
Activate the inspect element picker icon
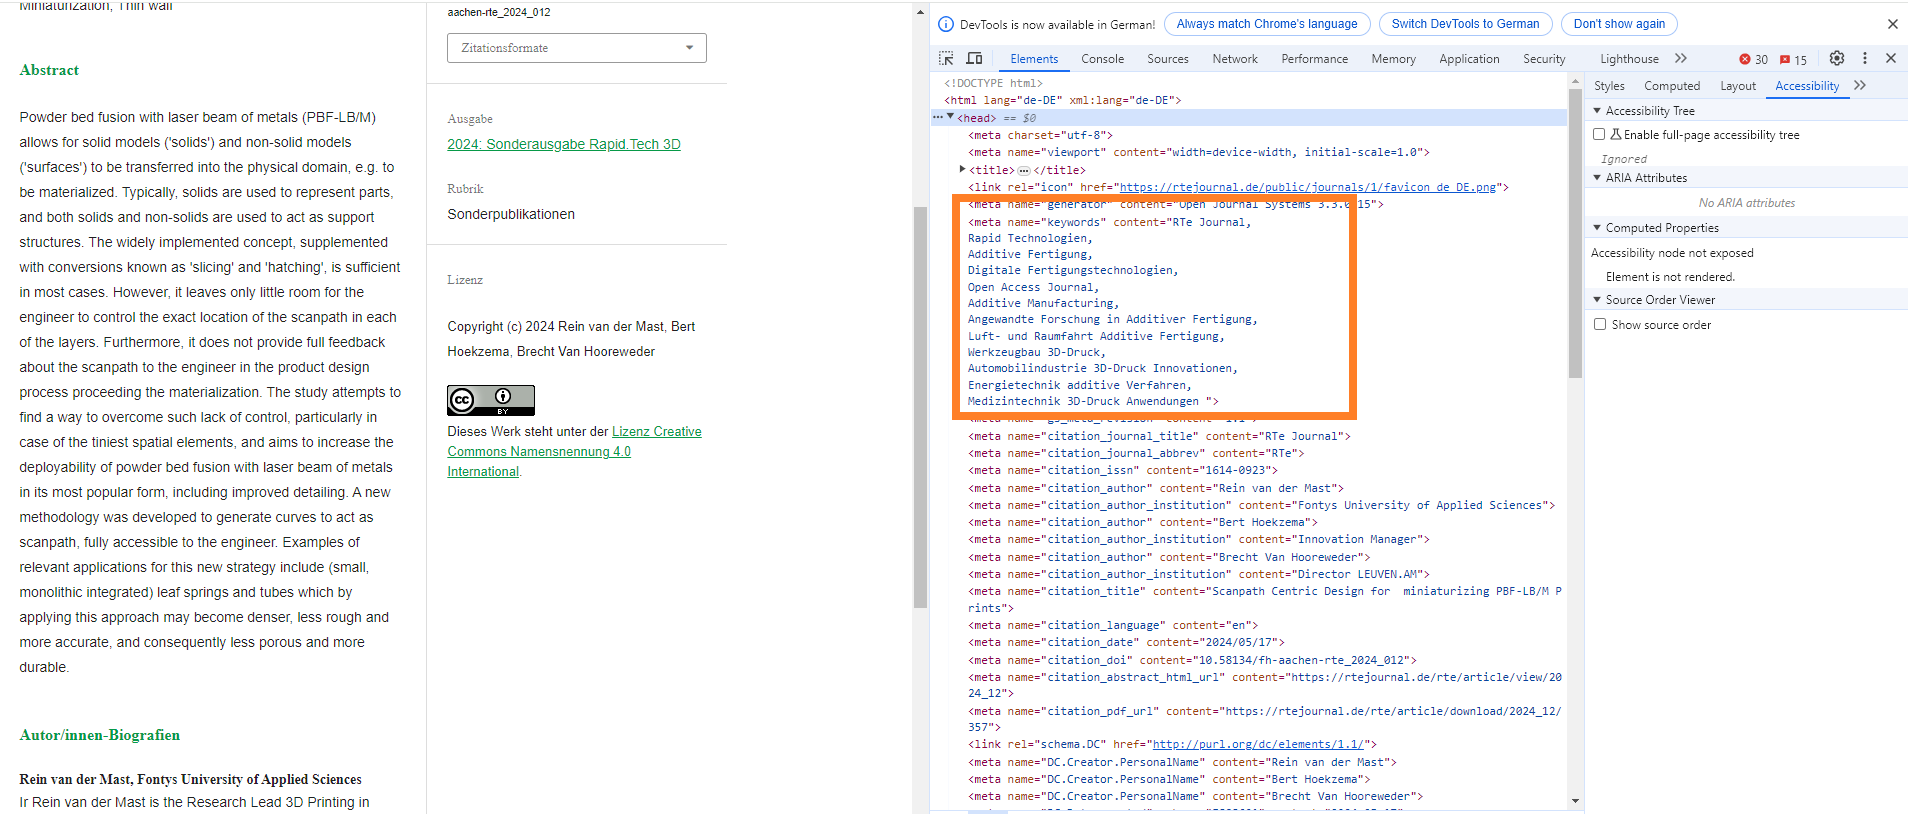tap(946, 59)
